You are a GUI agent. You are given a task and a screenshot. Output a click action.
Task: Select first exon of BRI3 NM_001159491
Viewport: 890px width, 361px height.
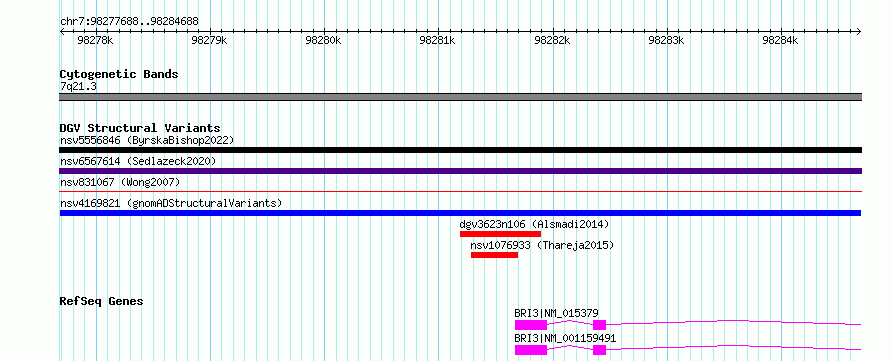[531, 350]
